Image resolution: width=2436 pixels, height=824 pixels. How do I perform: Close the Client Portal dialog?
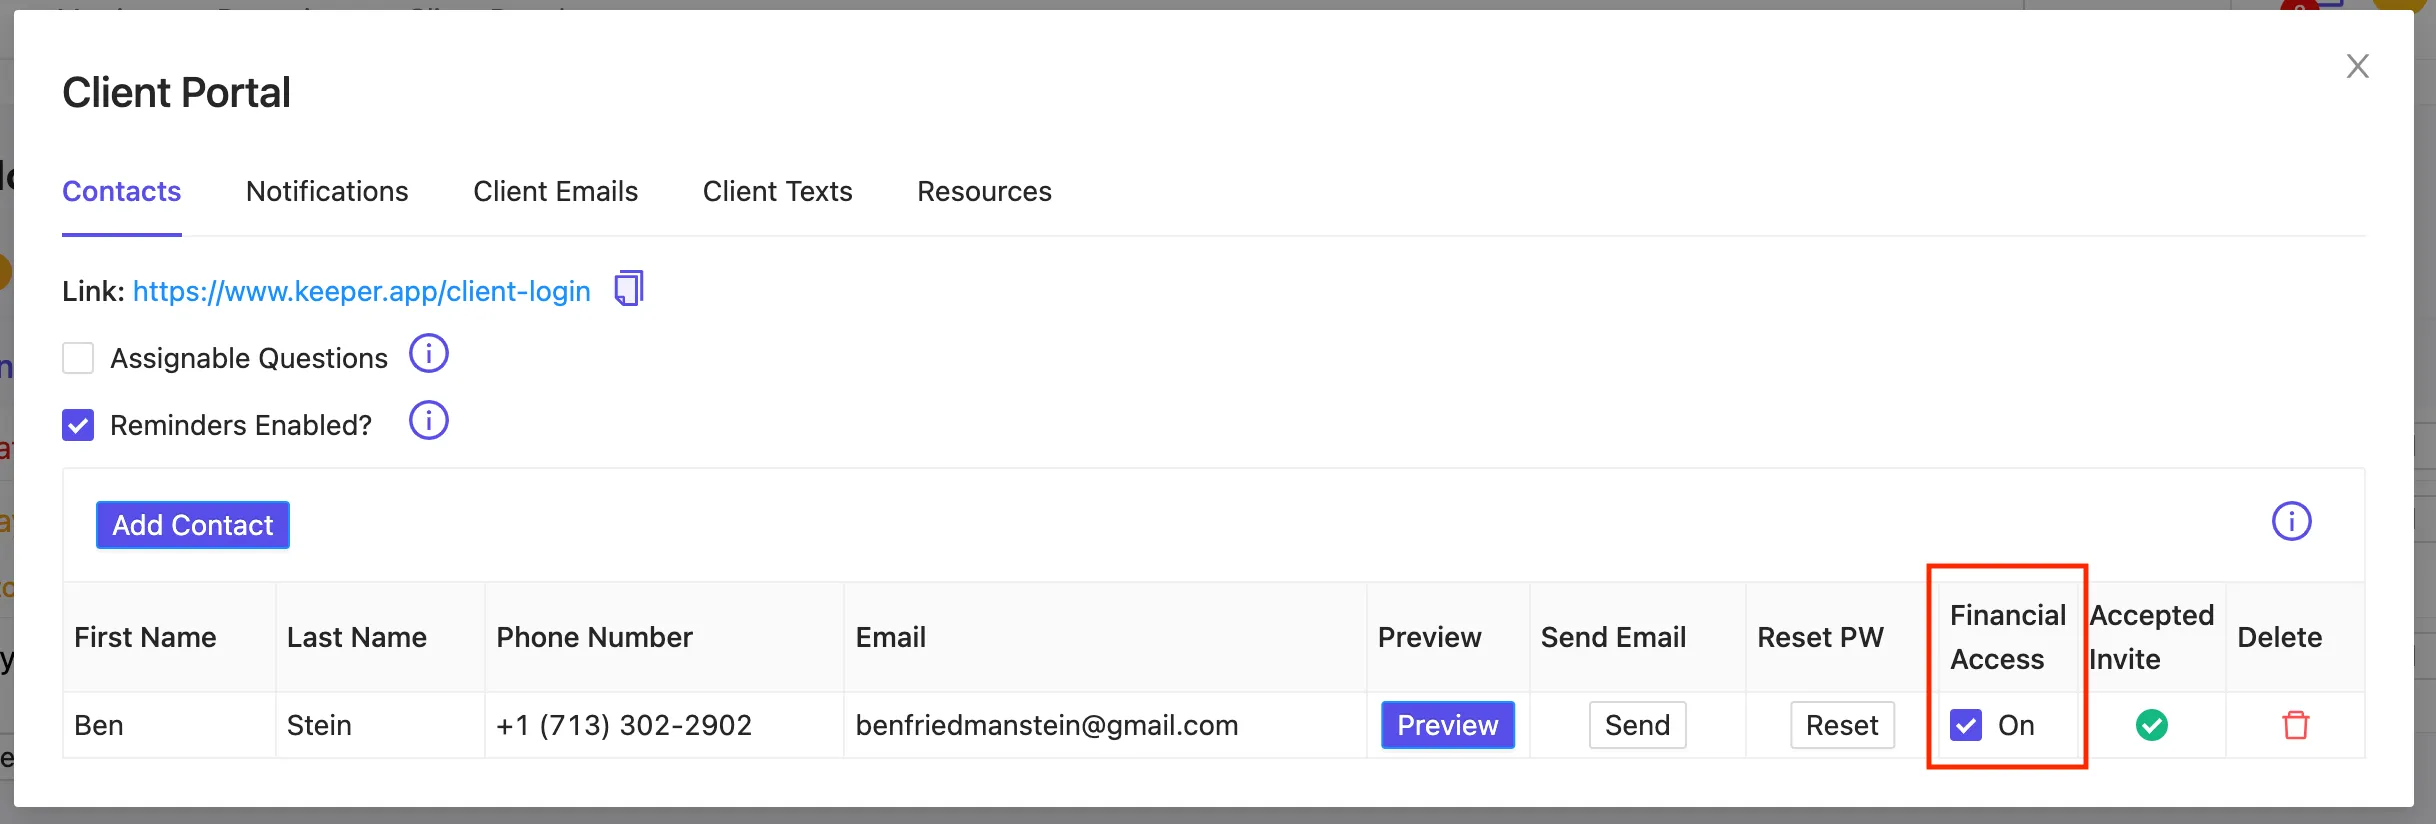2358,66
